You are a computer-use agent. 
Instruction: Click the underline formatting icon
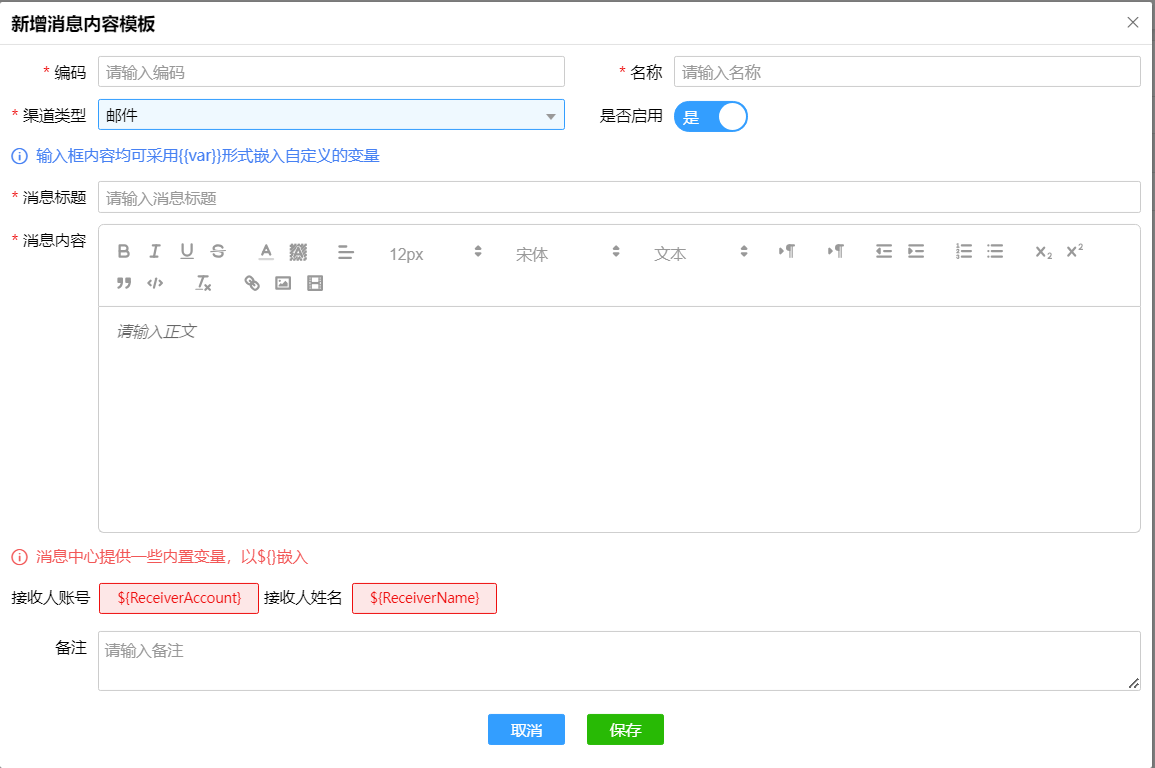(x=187, y=252)
